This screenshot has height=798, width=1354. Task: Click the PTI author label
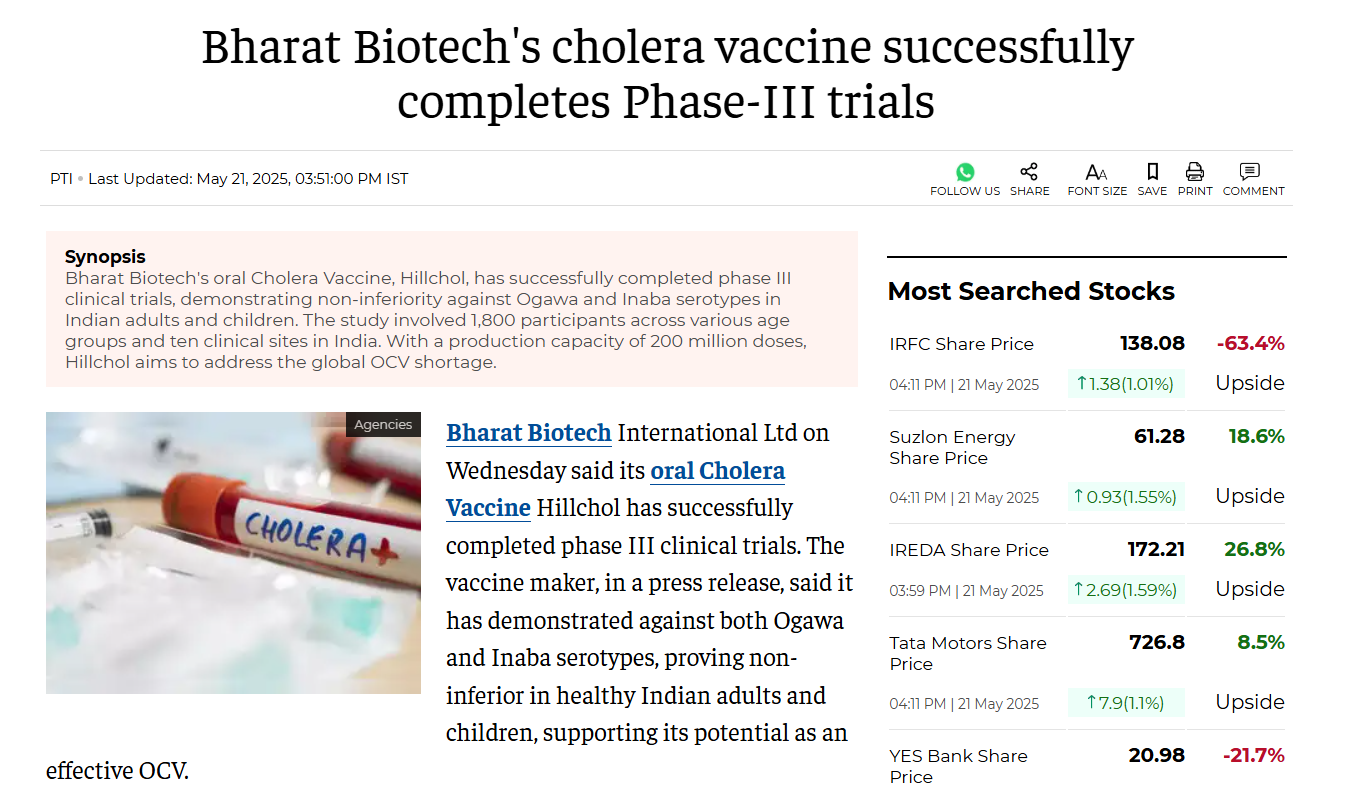pos(61,179)
